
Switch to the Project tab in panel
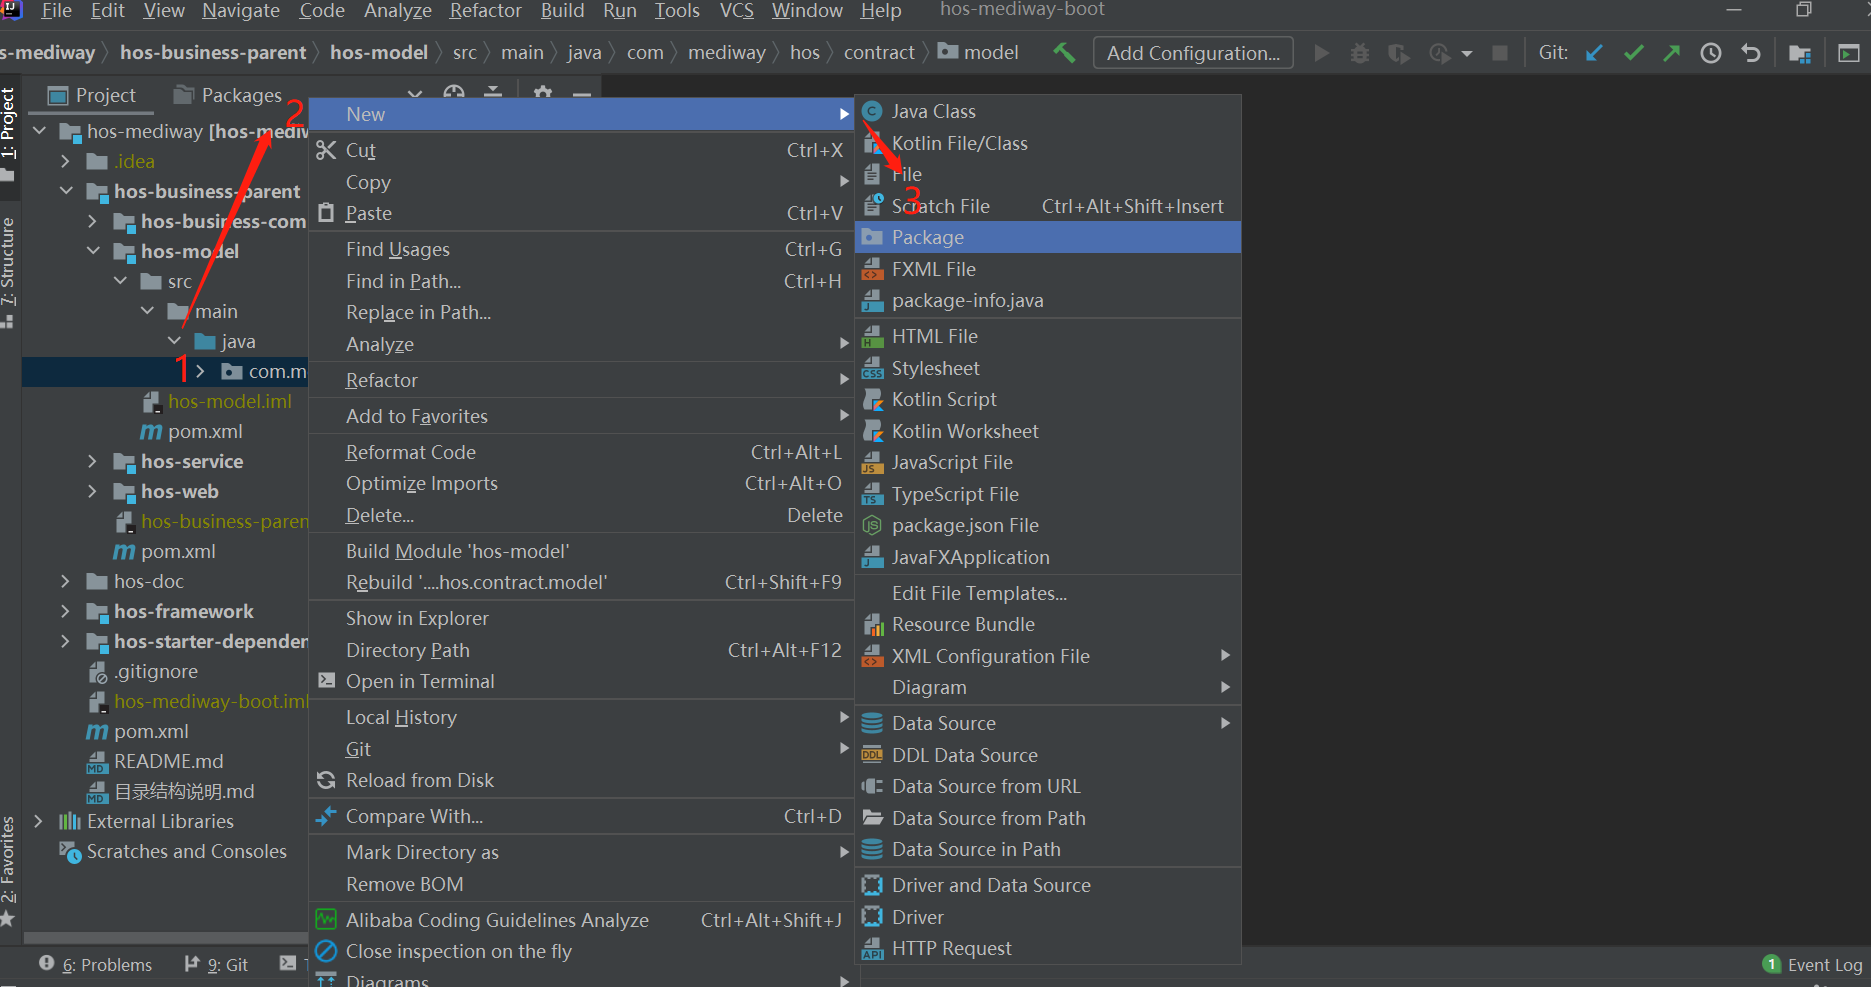pos(92,95)
